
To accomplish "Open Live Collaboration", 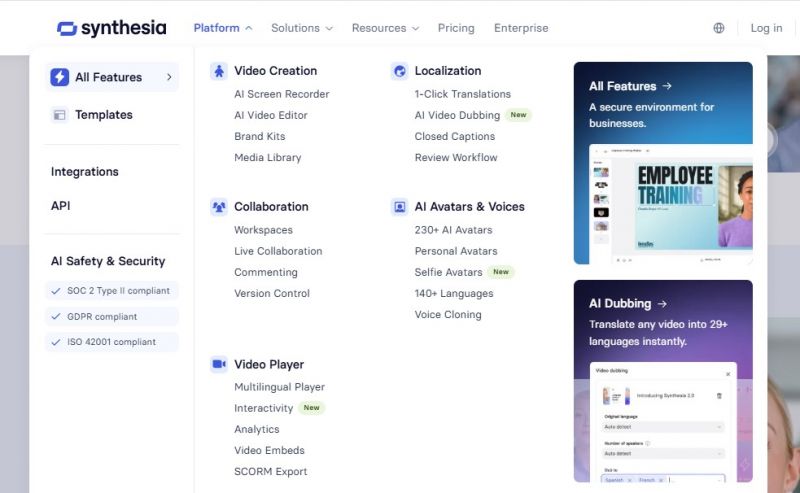I will [278, 251].
